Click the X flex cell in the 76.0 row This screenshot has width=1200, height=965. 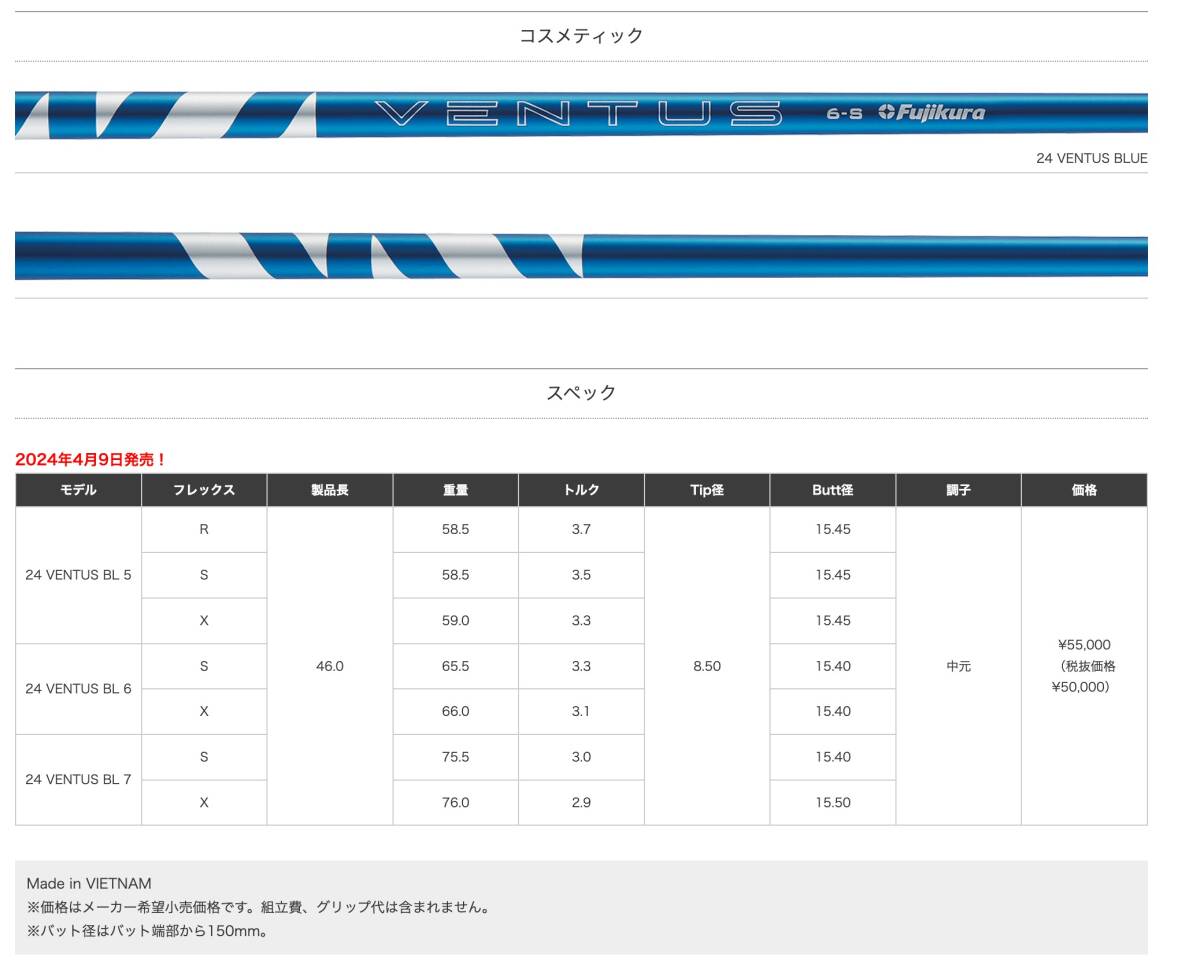coord(204,803)
